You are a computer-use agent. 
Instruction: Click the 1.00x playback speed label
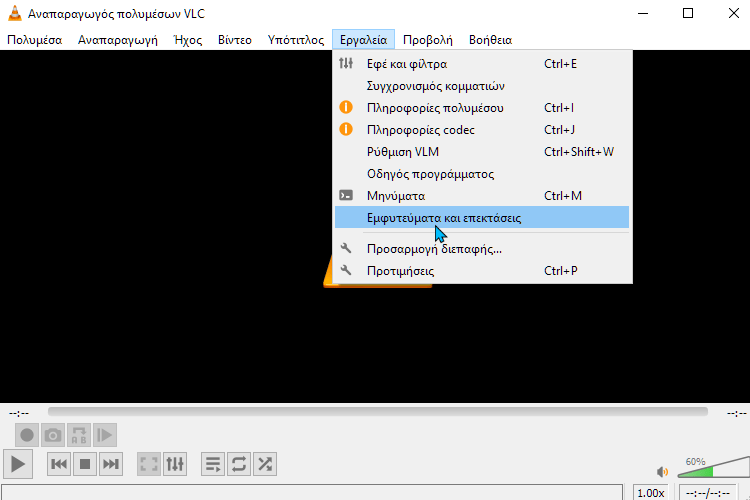(x=651, y=493)
